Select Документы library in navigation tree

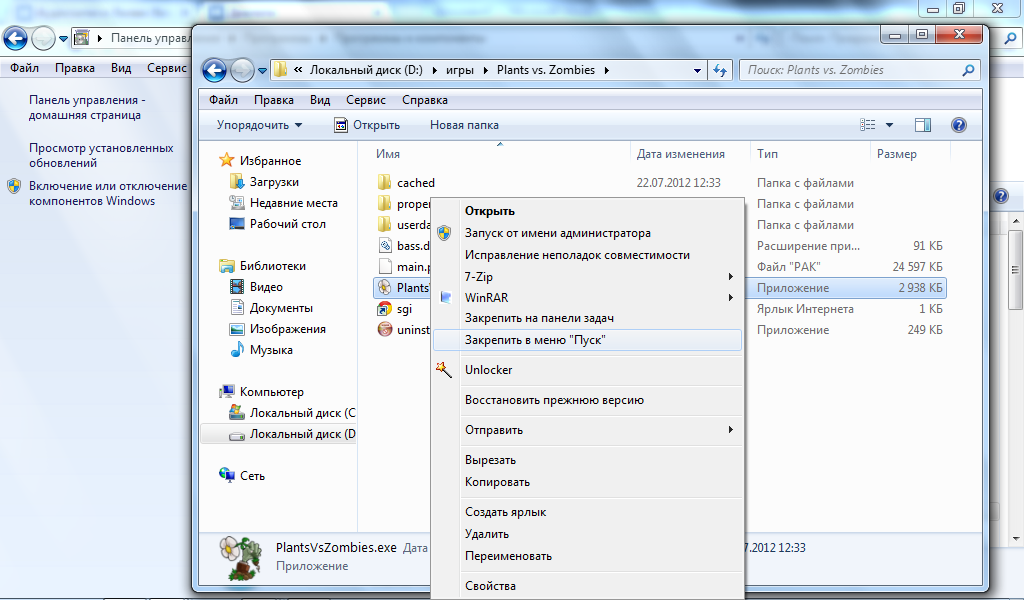[281, 308]
